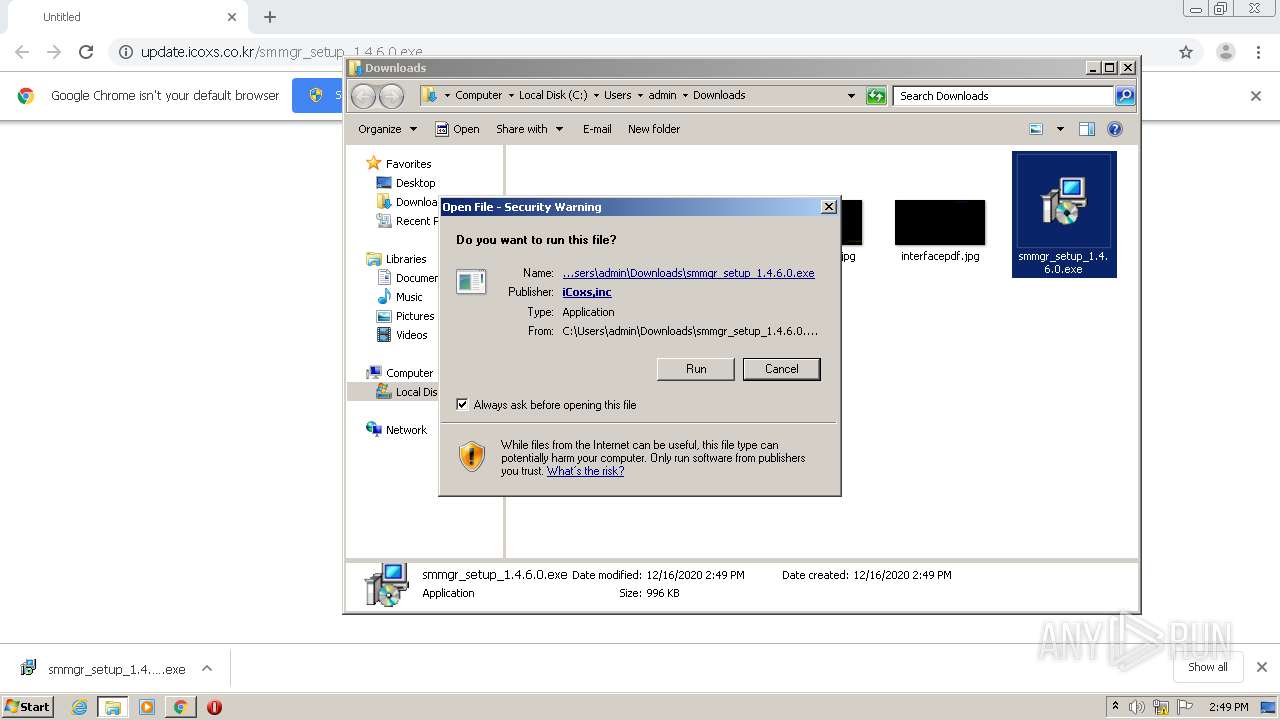The image size is (1280, 720).
Task: Open Pictures library in navigation pane
Action: click(x=414, y=316)
